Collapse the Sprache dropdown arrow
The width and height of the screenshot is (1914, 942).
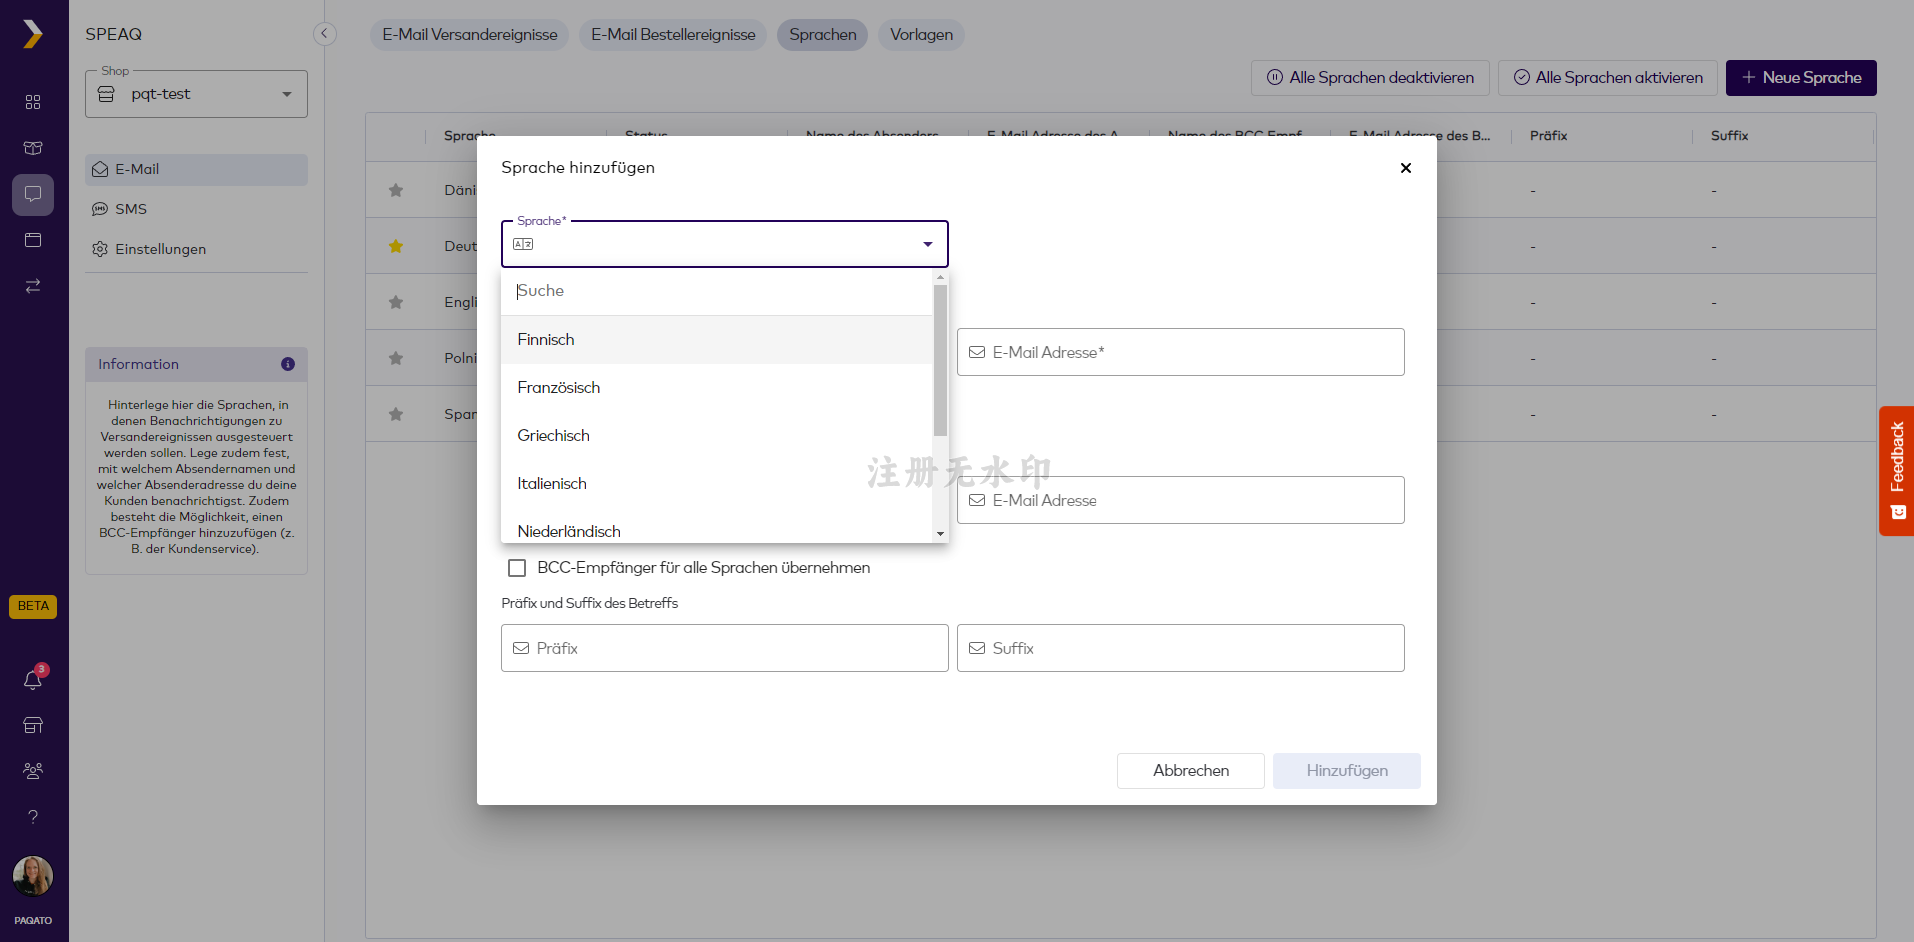pos(928,244)
